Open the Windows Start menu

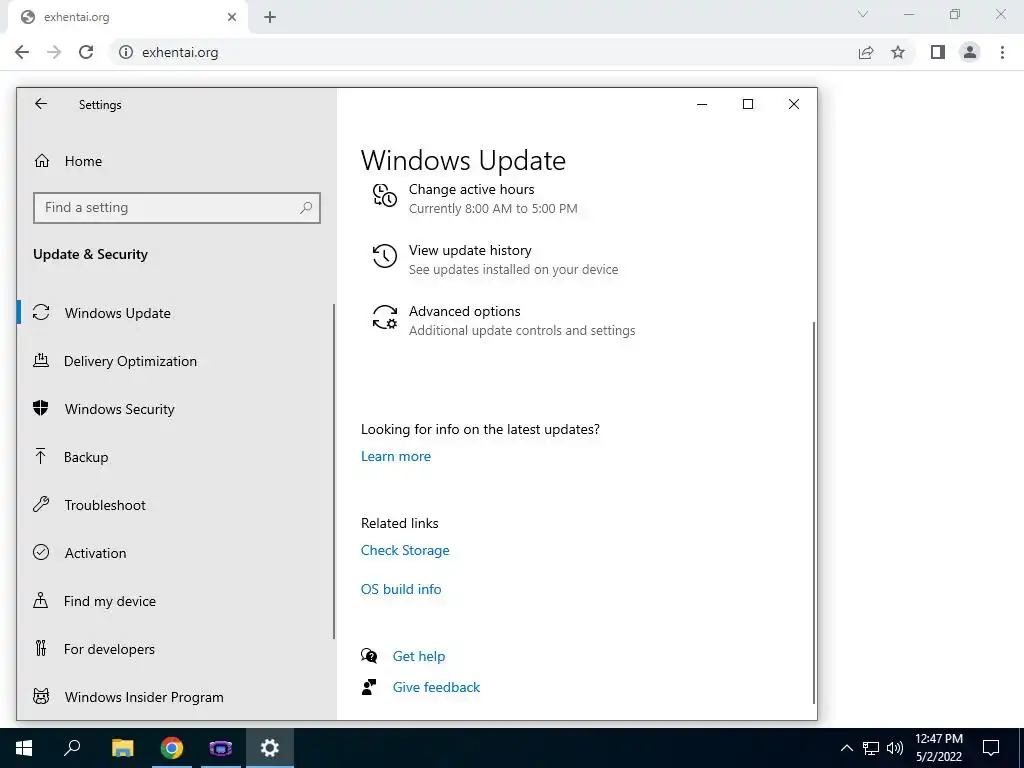point(24,748)
